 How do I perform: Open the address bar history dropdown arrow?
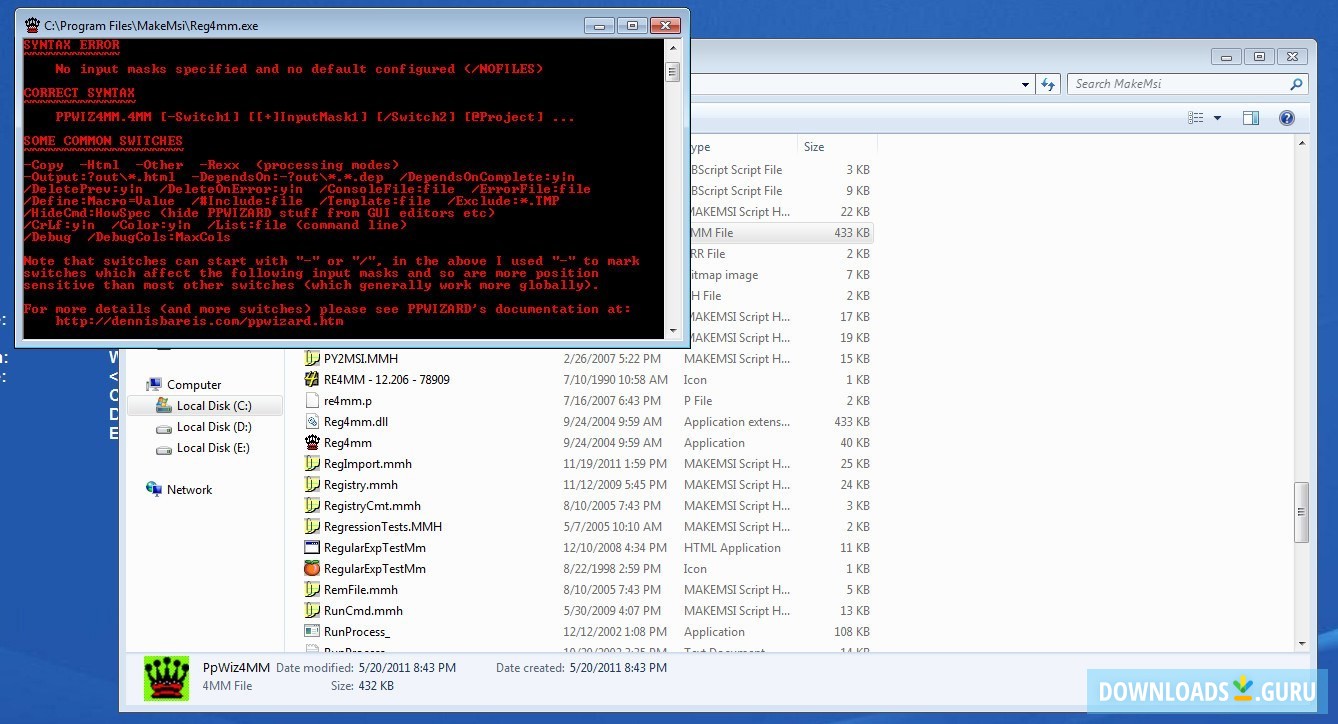(1026, 84)
